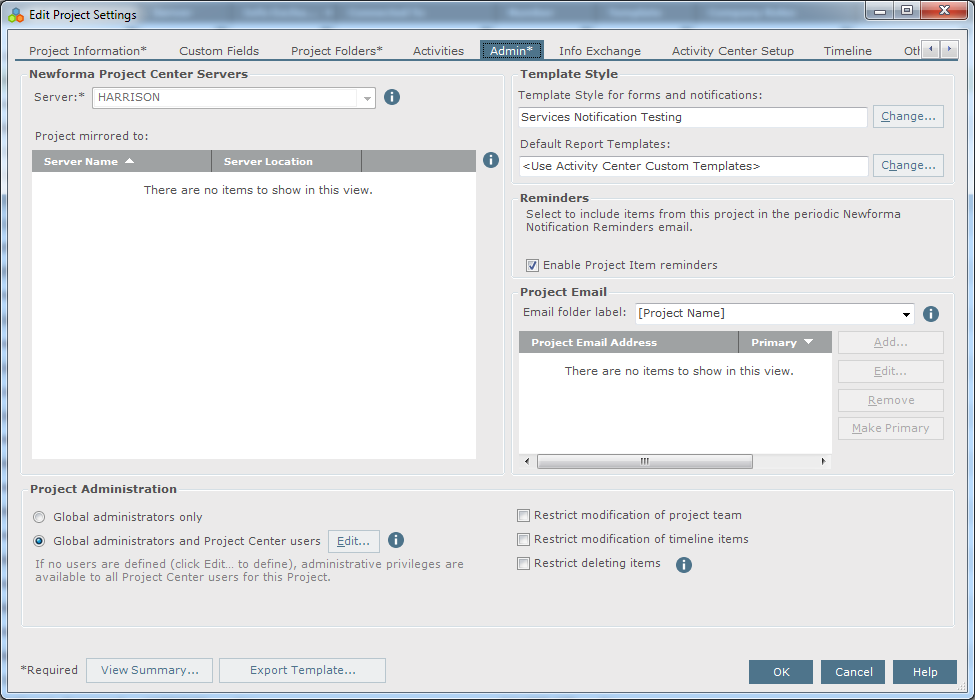This screenshot has width=975, height=700.
Task: Click Change for Default Report Templates
Action: point(908,165)
